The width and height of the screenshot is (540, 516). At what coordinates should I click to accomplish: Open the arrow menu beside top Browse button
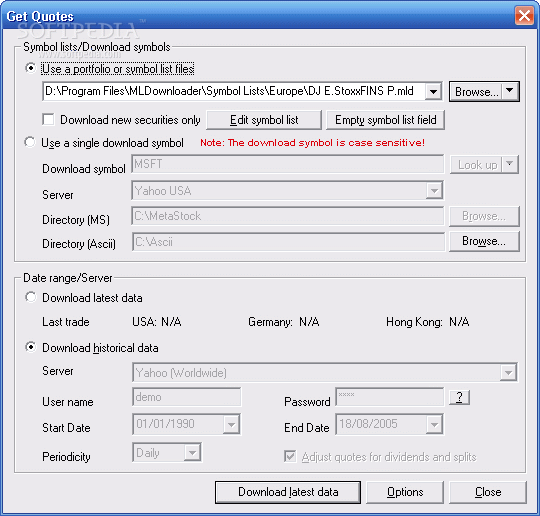(x=510, y=91)
